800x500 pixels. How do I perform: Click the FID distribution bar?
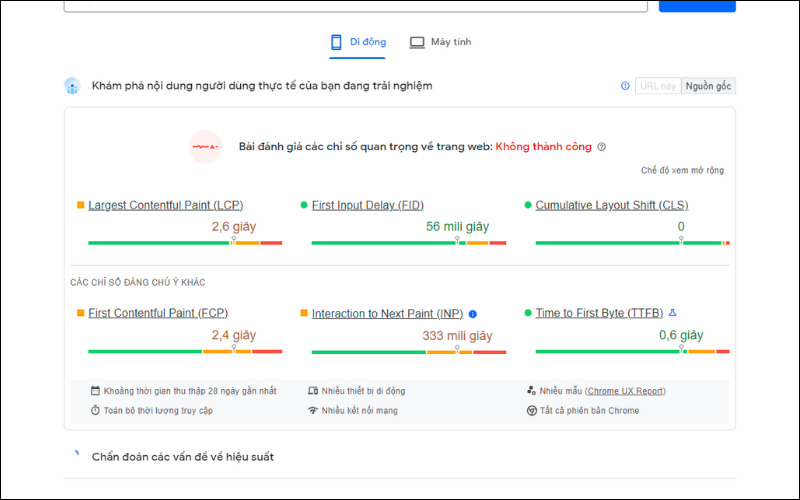click(409, 243)
